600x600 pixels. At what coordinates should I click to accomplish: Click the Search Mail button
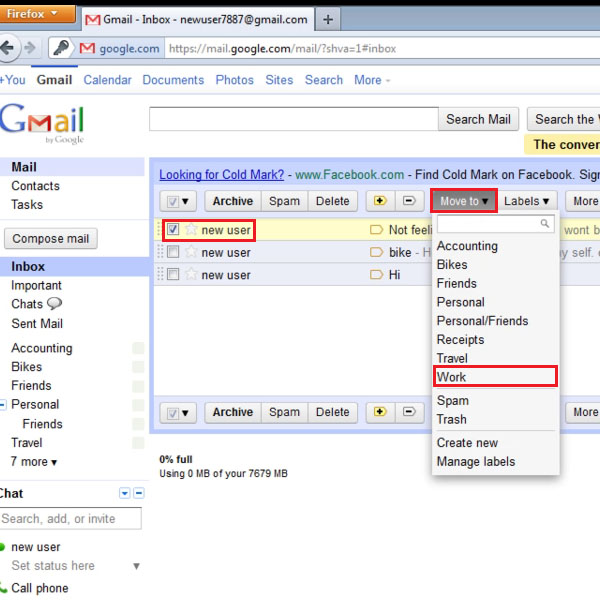click(478, 119)
